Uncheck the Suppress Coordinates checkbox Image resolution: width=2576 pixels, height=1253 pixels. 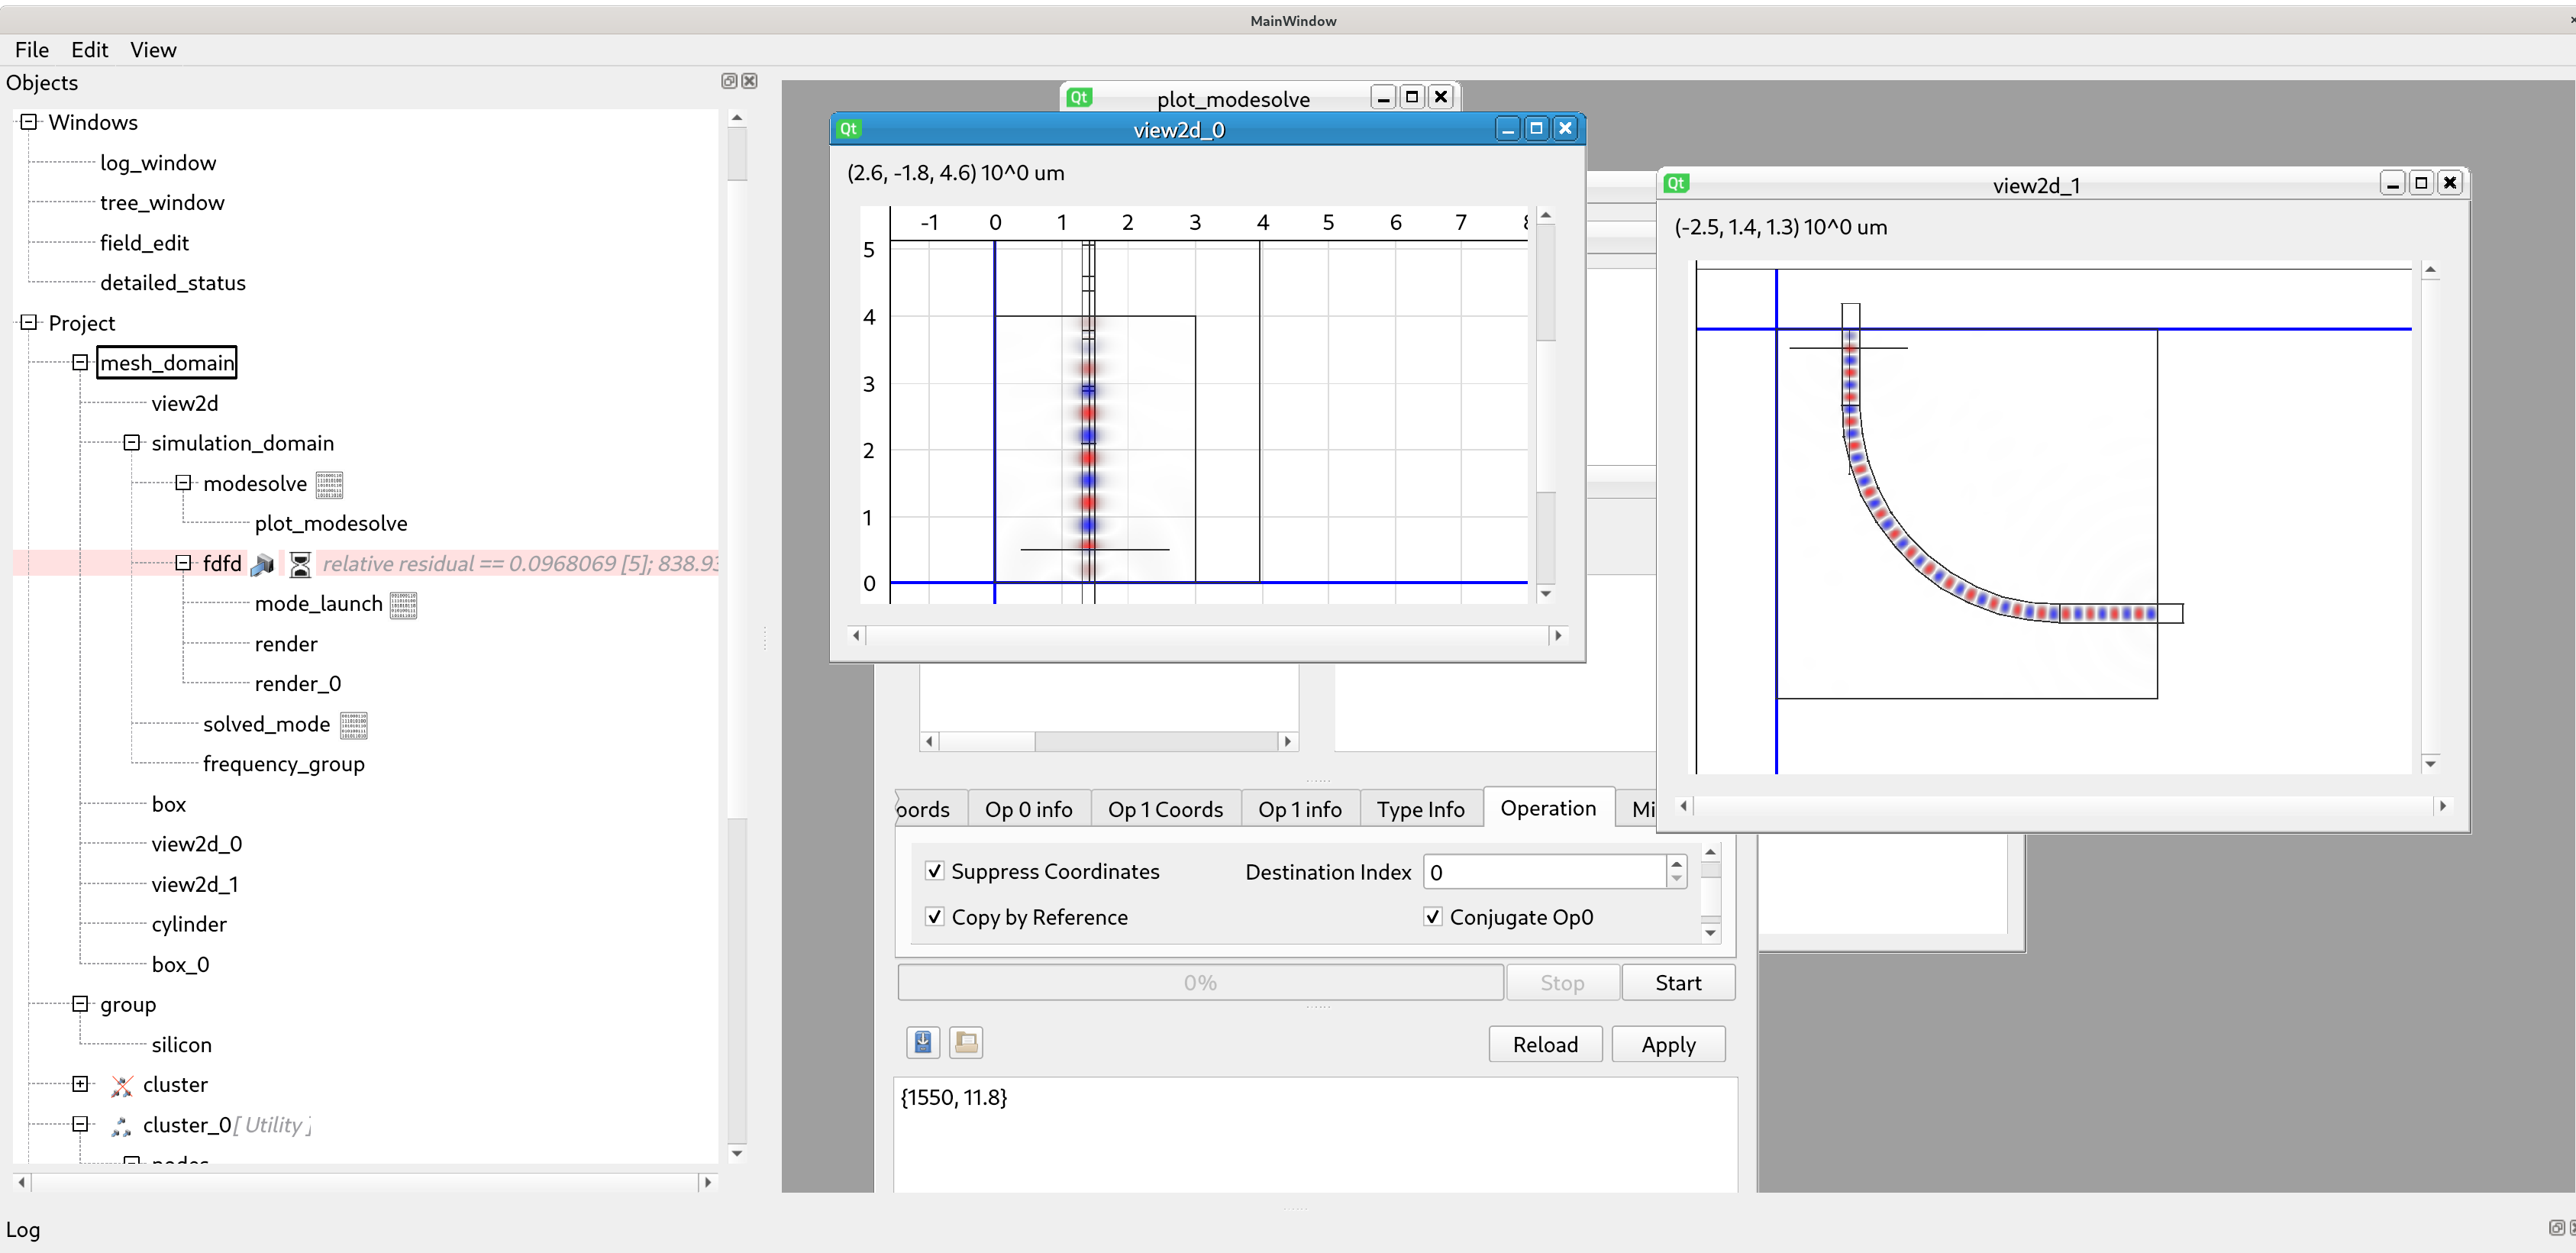click(x=935, y=871)
